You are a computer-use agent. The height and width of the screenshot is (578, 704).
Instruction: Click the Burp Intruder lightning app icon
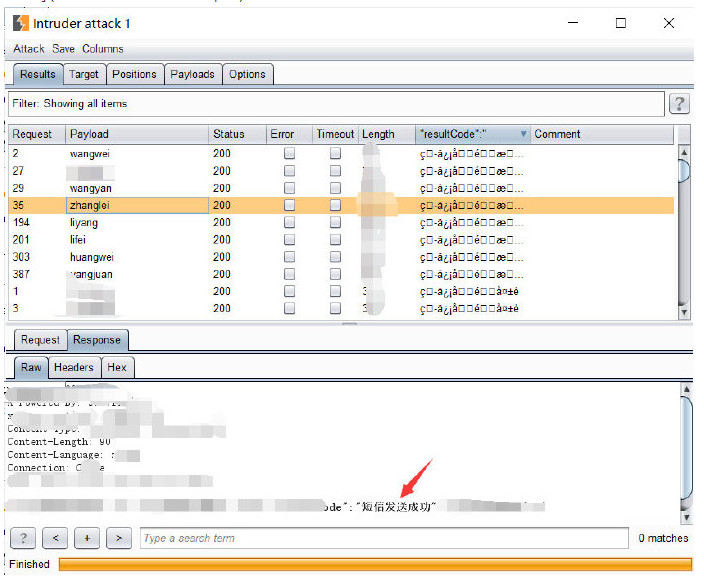click(x=20, y=23)
